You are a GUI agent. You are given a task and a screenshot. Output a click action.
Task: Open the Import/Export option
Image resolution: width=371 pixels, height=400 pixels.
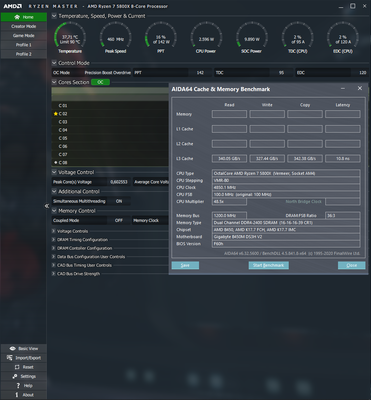click(x=24, y=358)
